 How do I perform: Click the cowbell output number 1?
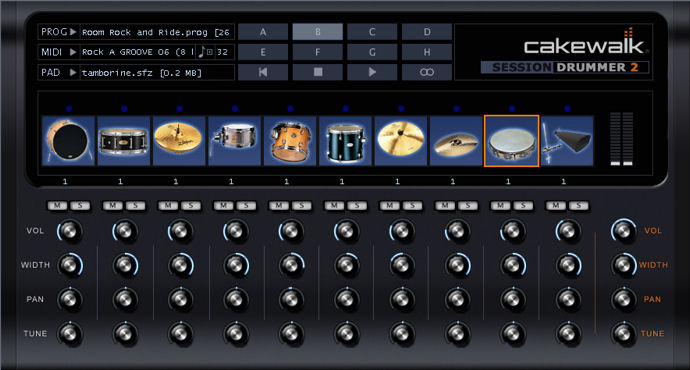click(x=564, y=181)
